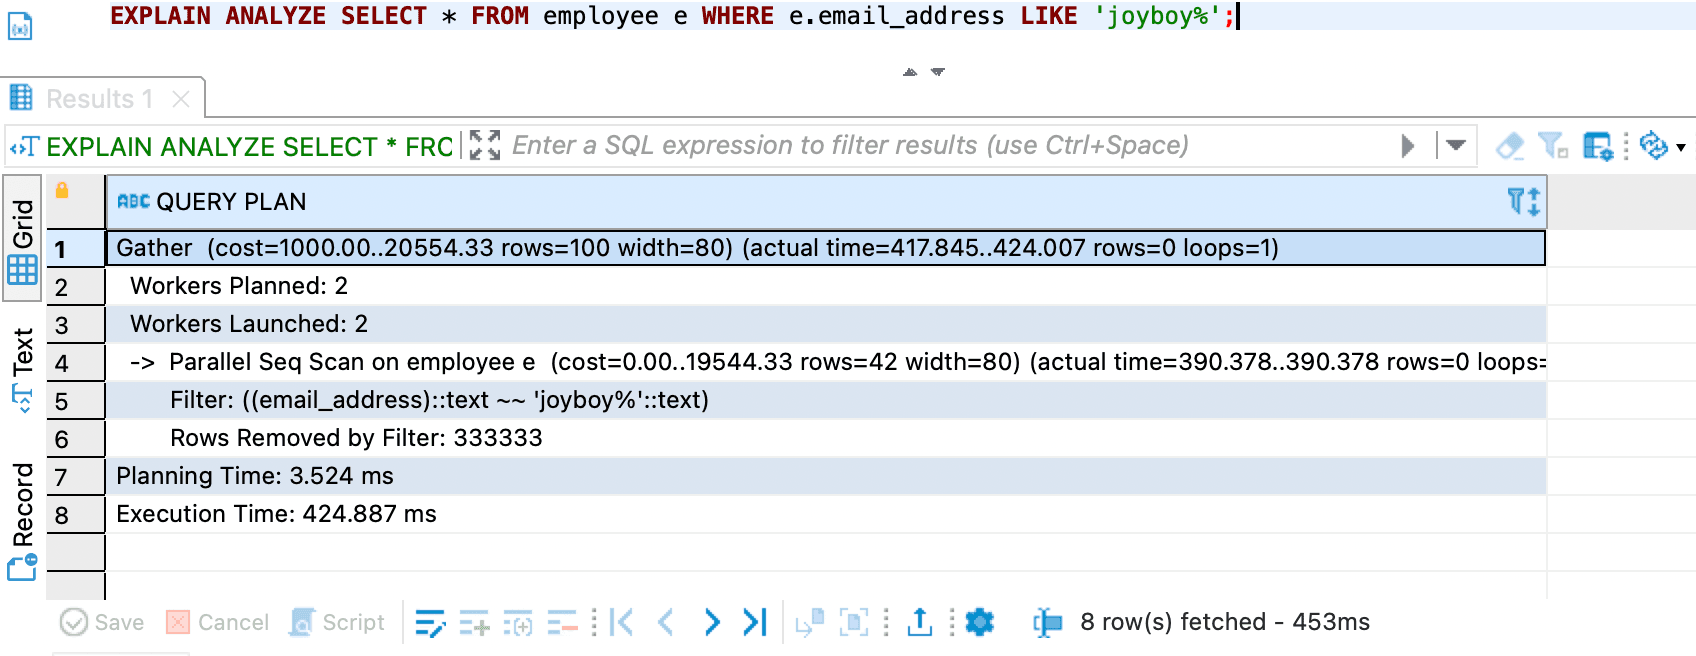This screenshot has height=656, width=1696.
Task: Click the minimize results panel down arrow
Action: pos(938,72)
